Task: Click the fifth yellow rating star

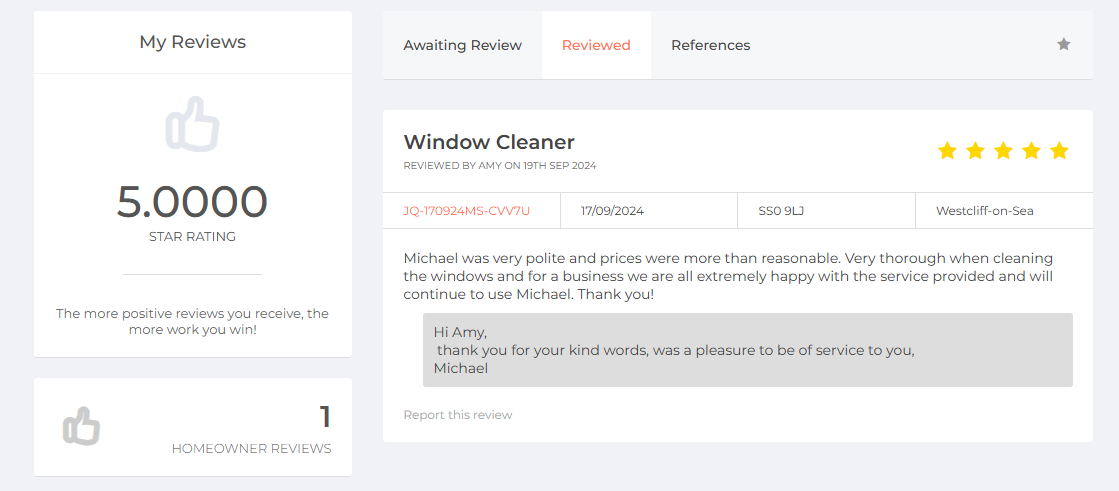Action: pyautogui.click(x=1060, y=151)
